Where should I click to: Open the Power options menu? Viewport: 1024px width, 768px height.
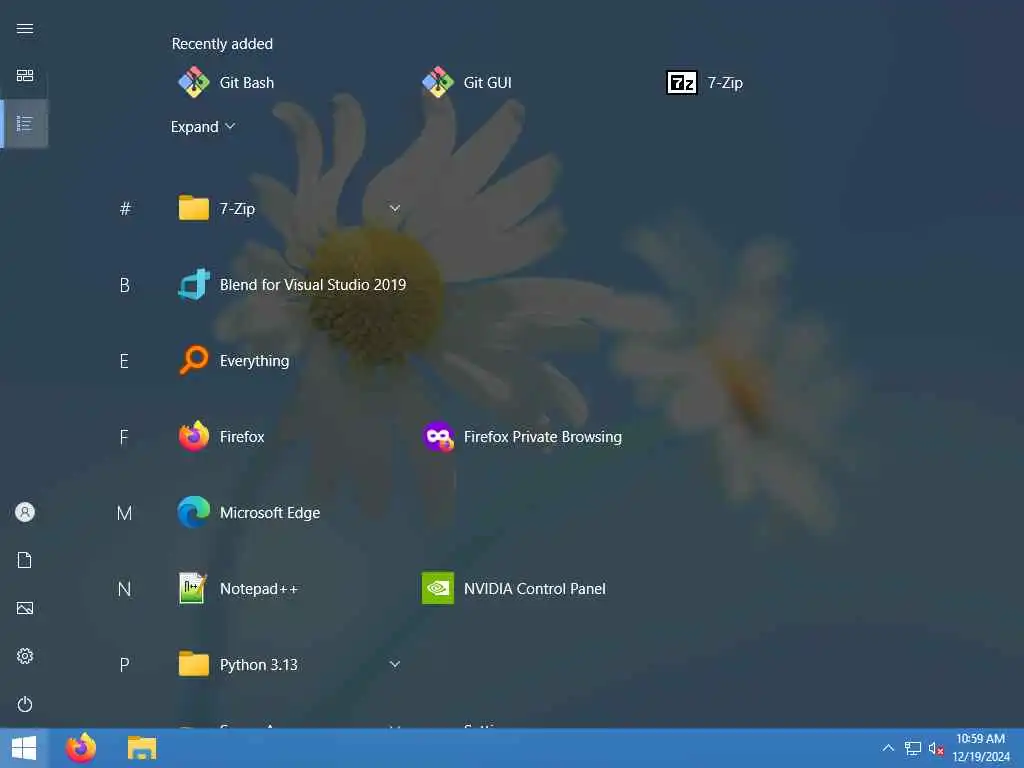click(x=25, y=704)
